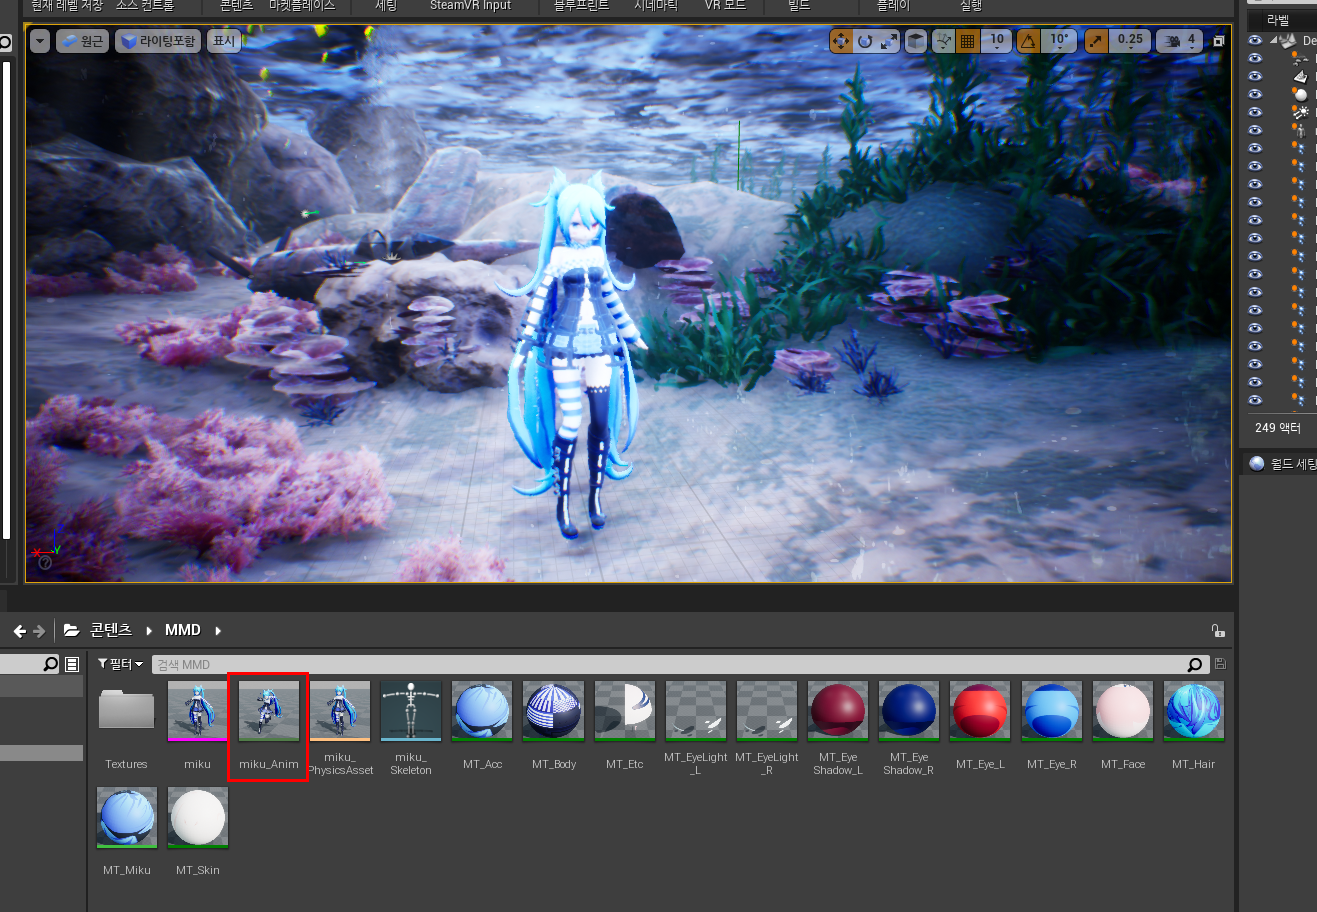Screen dimensions: 1317x912
Task: Go back in content browser history
Action: pos(20,631)
